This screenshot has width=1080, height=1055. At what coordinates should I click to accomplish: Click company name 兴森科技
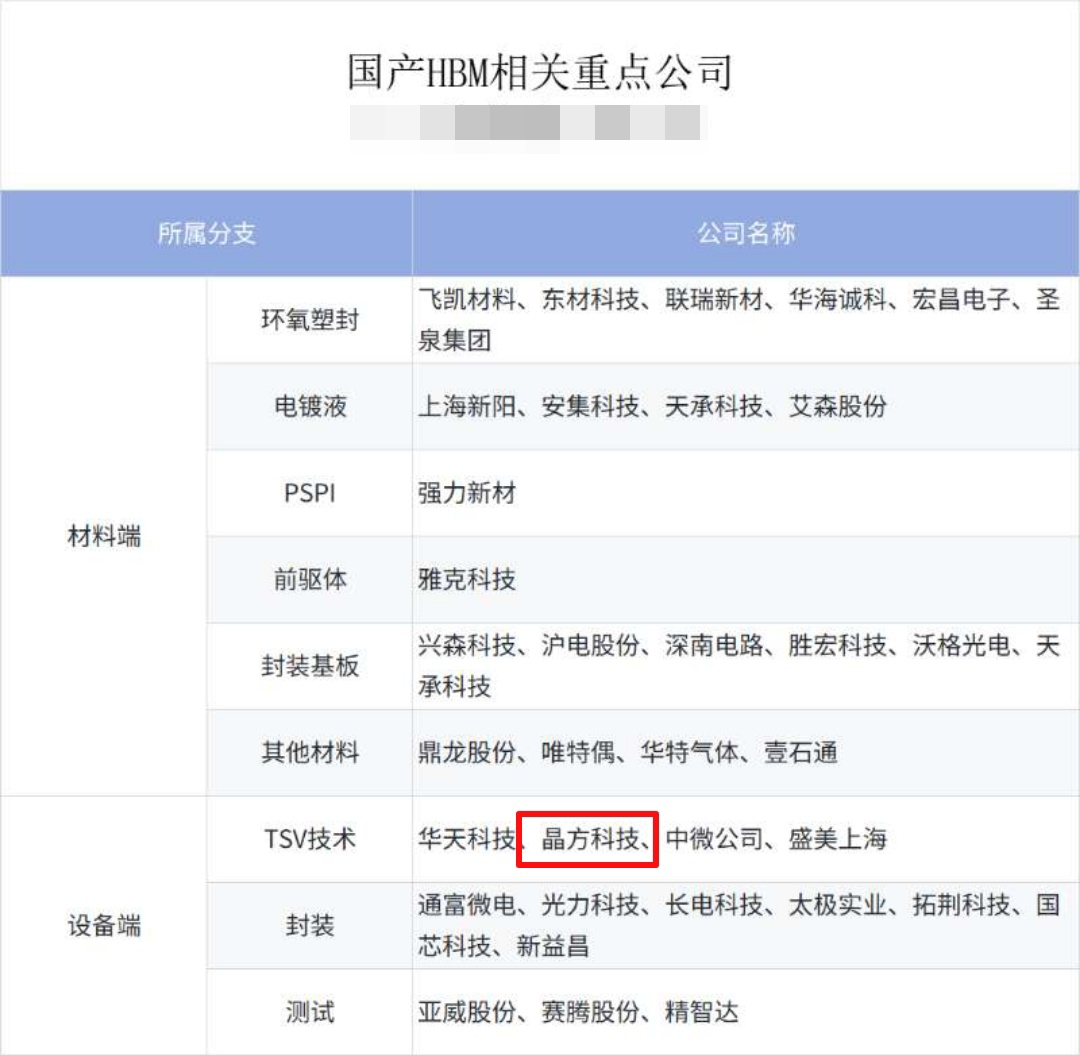(x=467, y=645)
